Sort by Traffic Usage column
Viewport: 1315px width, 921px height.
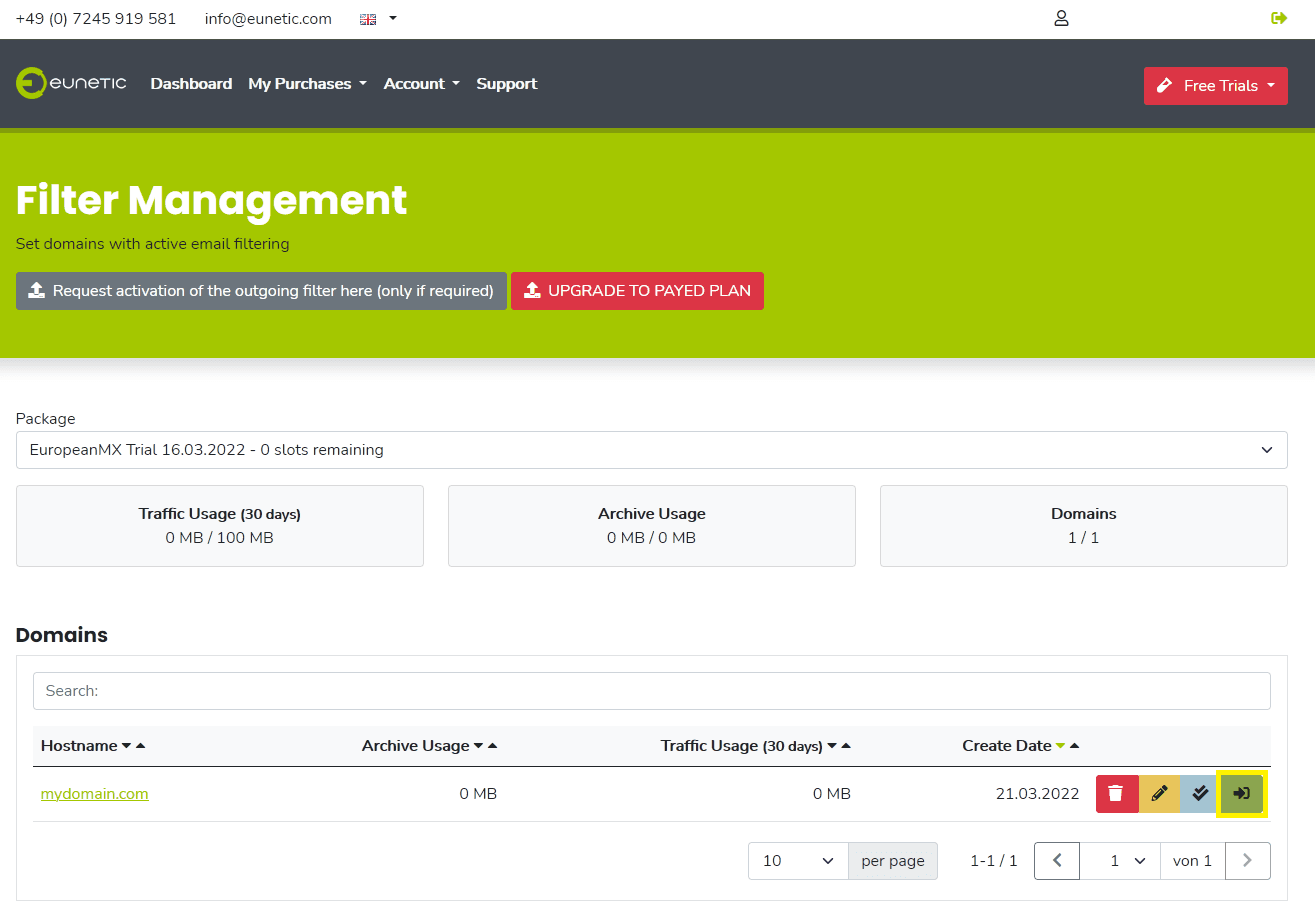click(755, 746)
